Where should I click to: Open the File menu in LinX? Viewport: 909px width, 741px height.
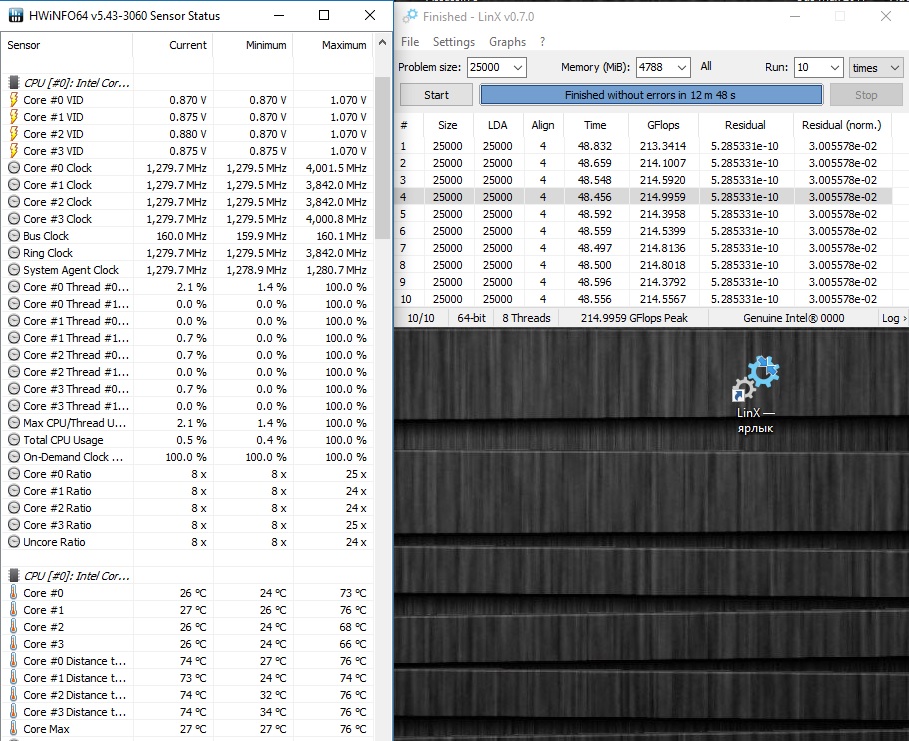click(x=410, y=42)
